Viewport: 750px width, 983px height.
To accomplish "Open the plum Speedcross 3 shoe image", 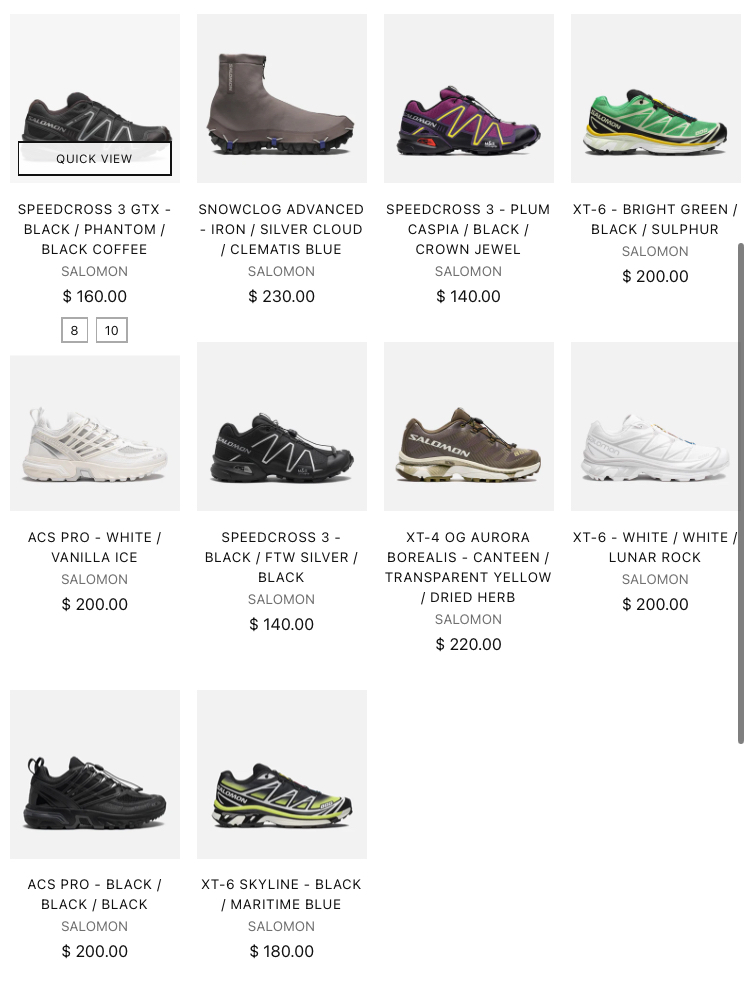I will (x=468, y=98).
